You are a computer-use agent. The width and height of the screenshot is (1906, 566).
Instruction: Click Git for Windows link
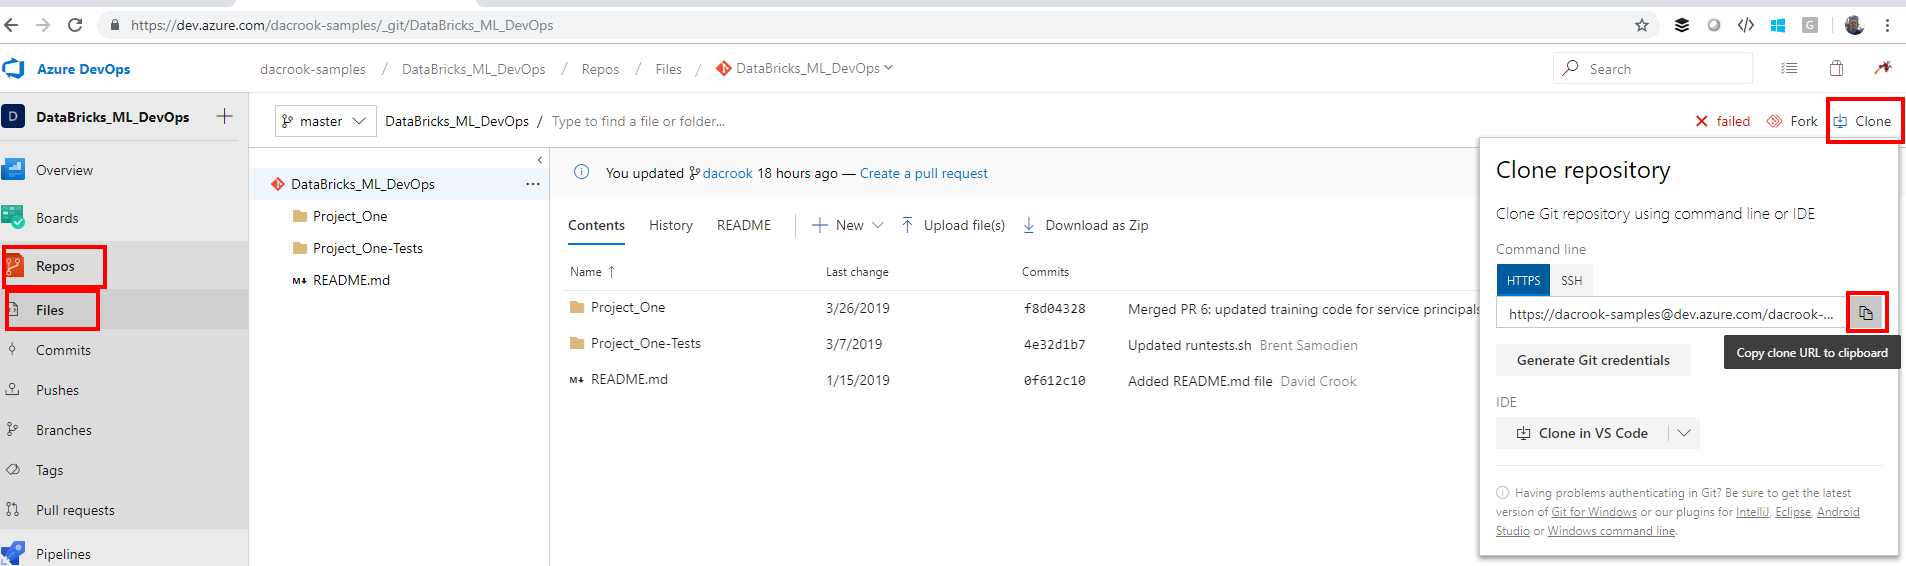coord(1594,512)
